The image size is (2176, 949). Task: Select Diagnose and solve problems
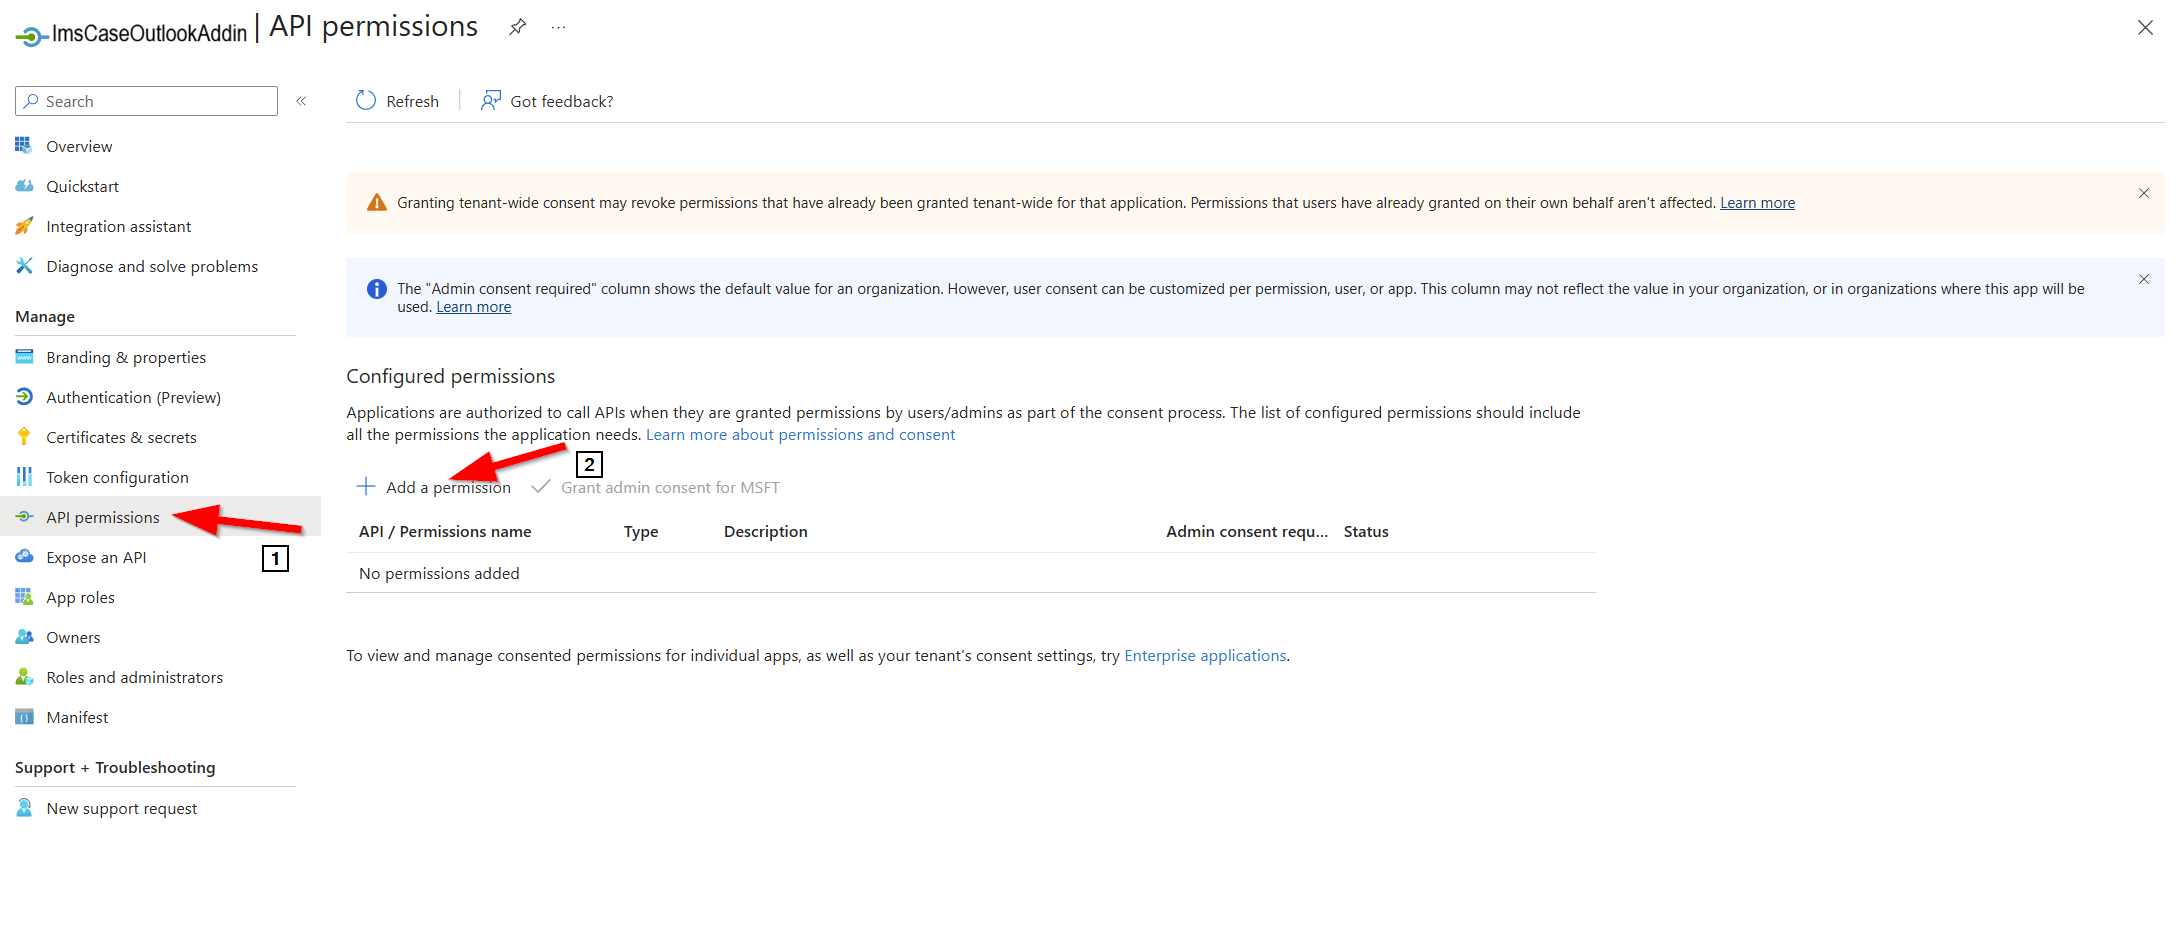point(152,266)
